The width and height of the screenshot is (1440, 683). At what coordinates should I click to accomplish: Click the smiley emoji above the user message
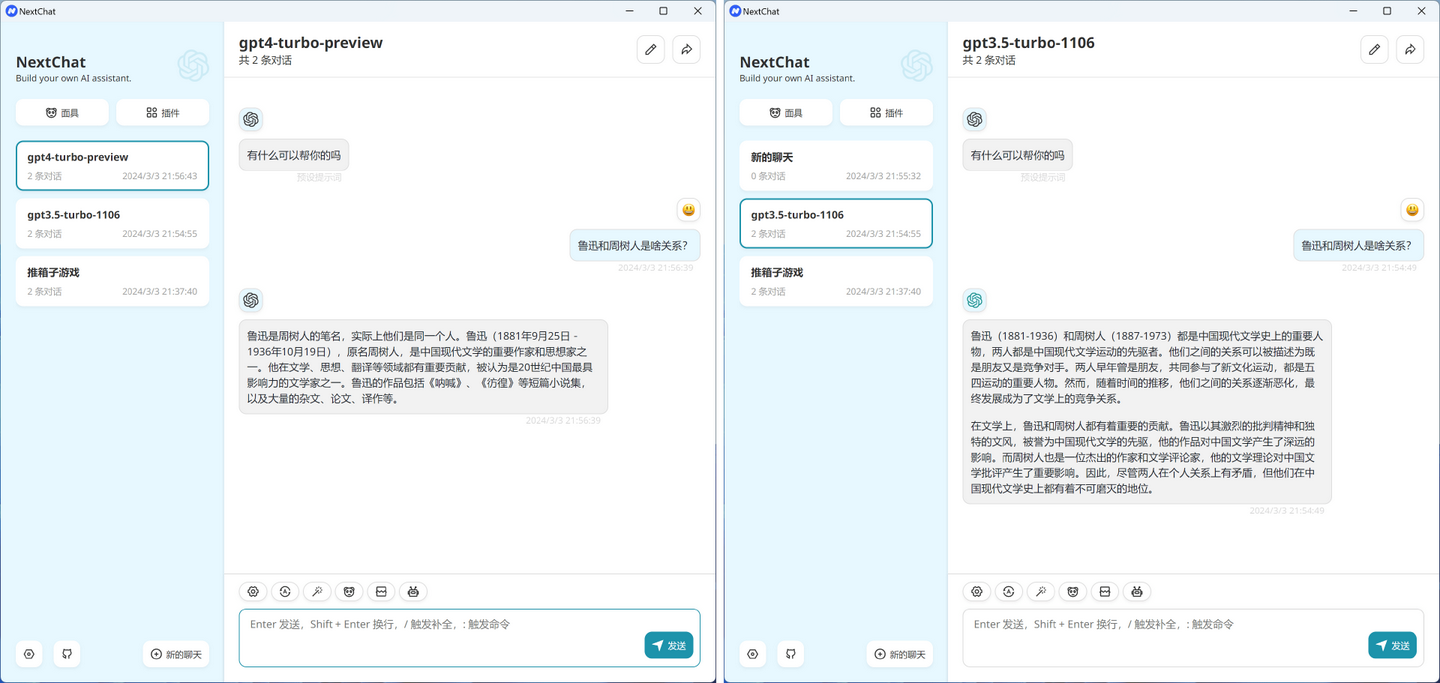[x=688, y=210]
